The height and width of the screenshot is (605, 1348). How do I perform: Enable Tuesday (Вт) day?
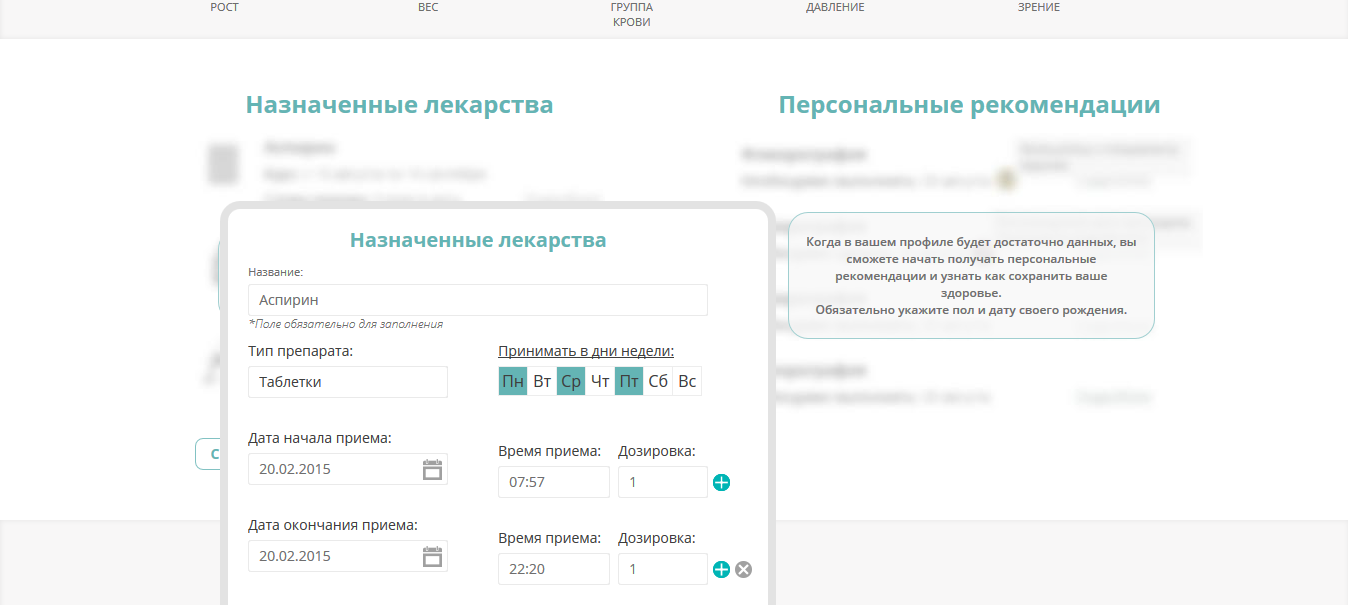pos(542,381)
